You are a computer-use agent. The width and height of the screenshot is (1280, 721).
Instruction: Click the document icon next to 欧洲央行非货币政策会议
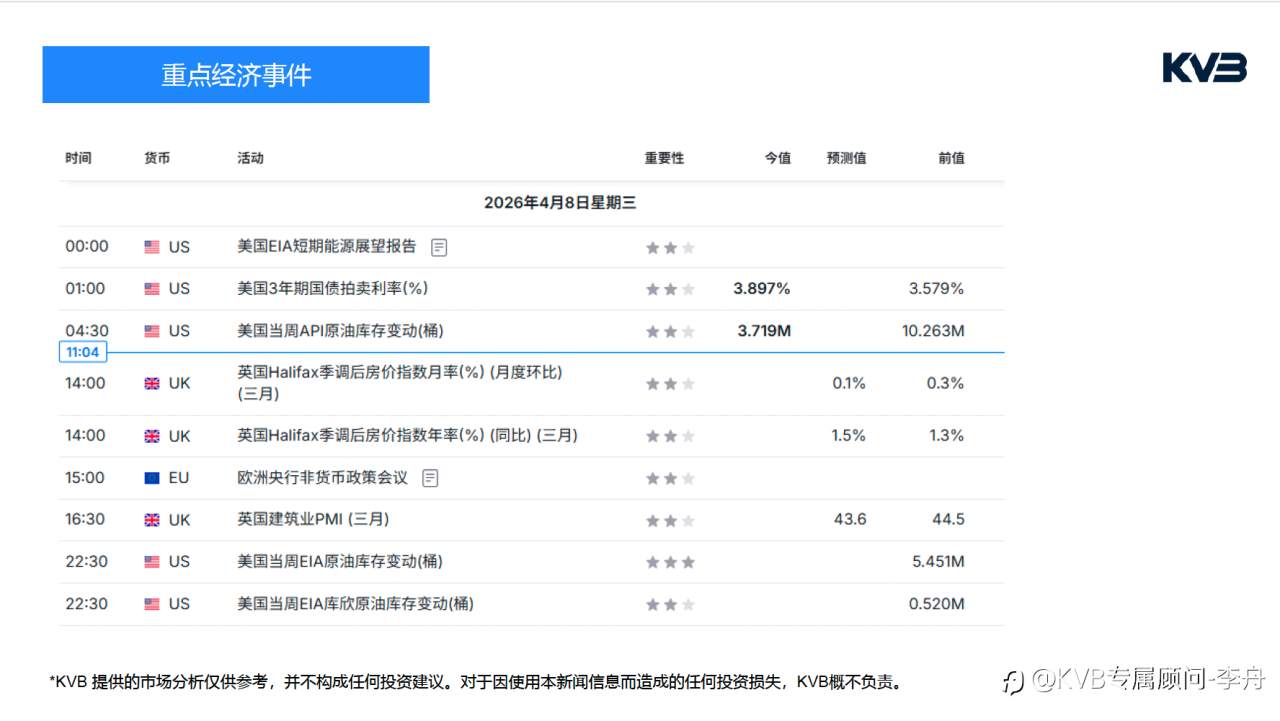tap(429, 477)
